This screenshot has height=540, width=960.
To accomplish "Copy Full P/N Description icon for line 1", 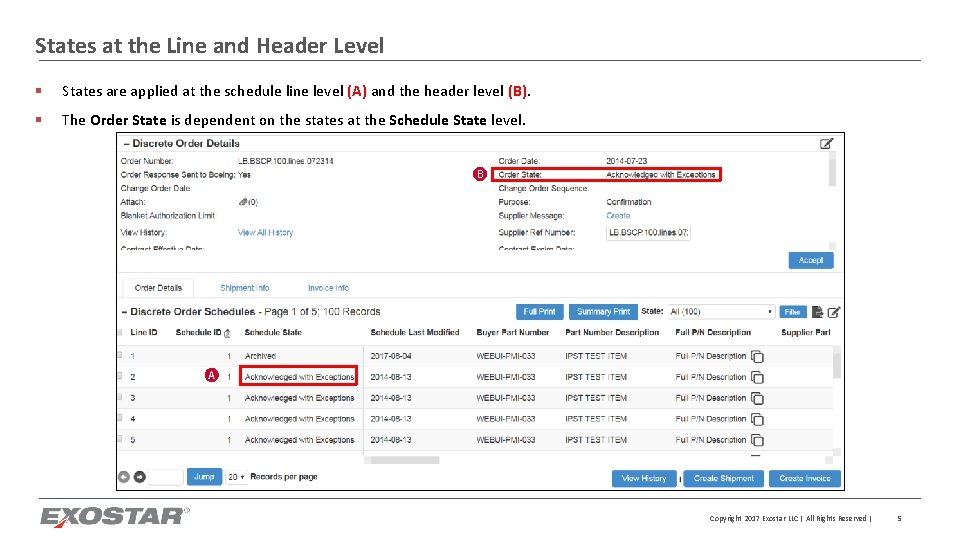I will click(x=757, y=356).
